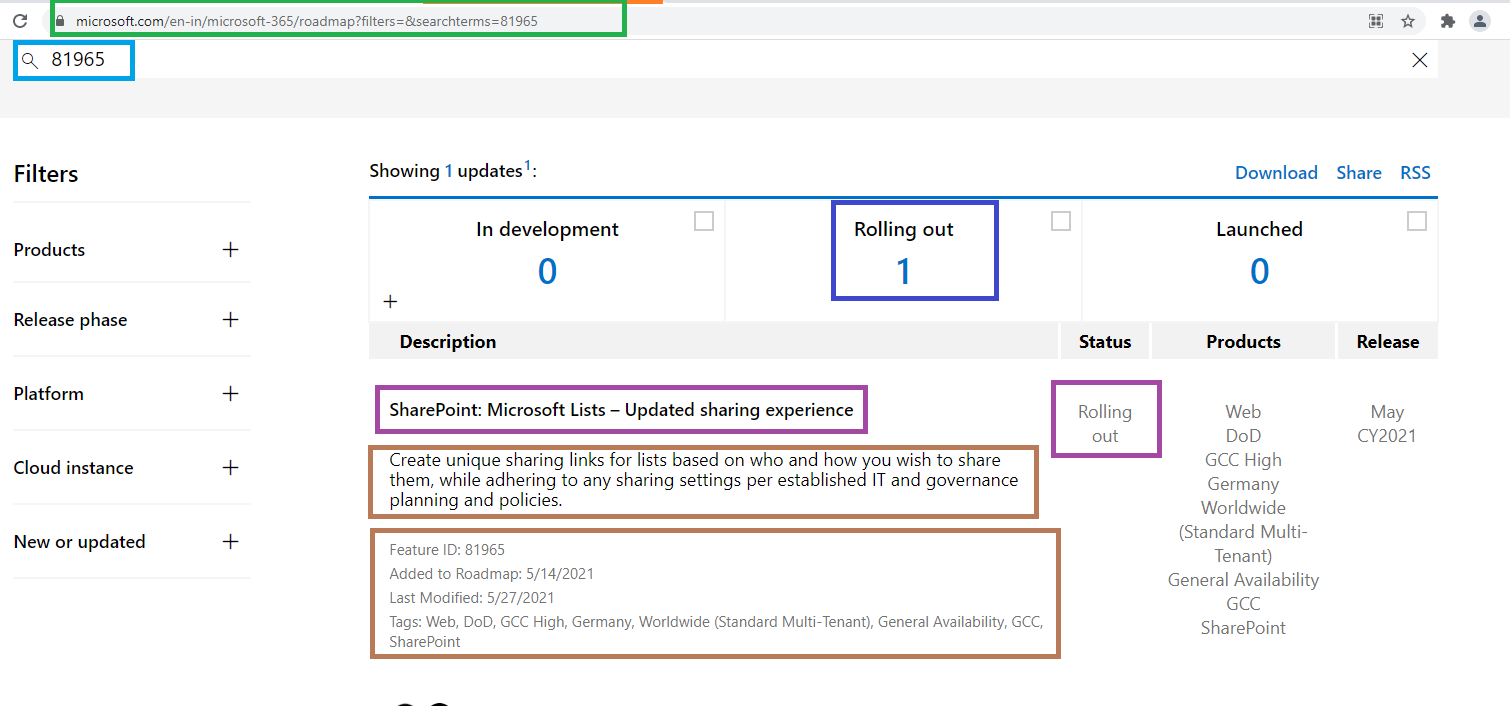Expand the Cloud instance filter
The width and height of the screenshot is (1510, 706).
pos(230,467)
